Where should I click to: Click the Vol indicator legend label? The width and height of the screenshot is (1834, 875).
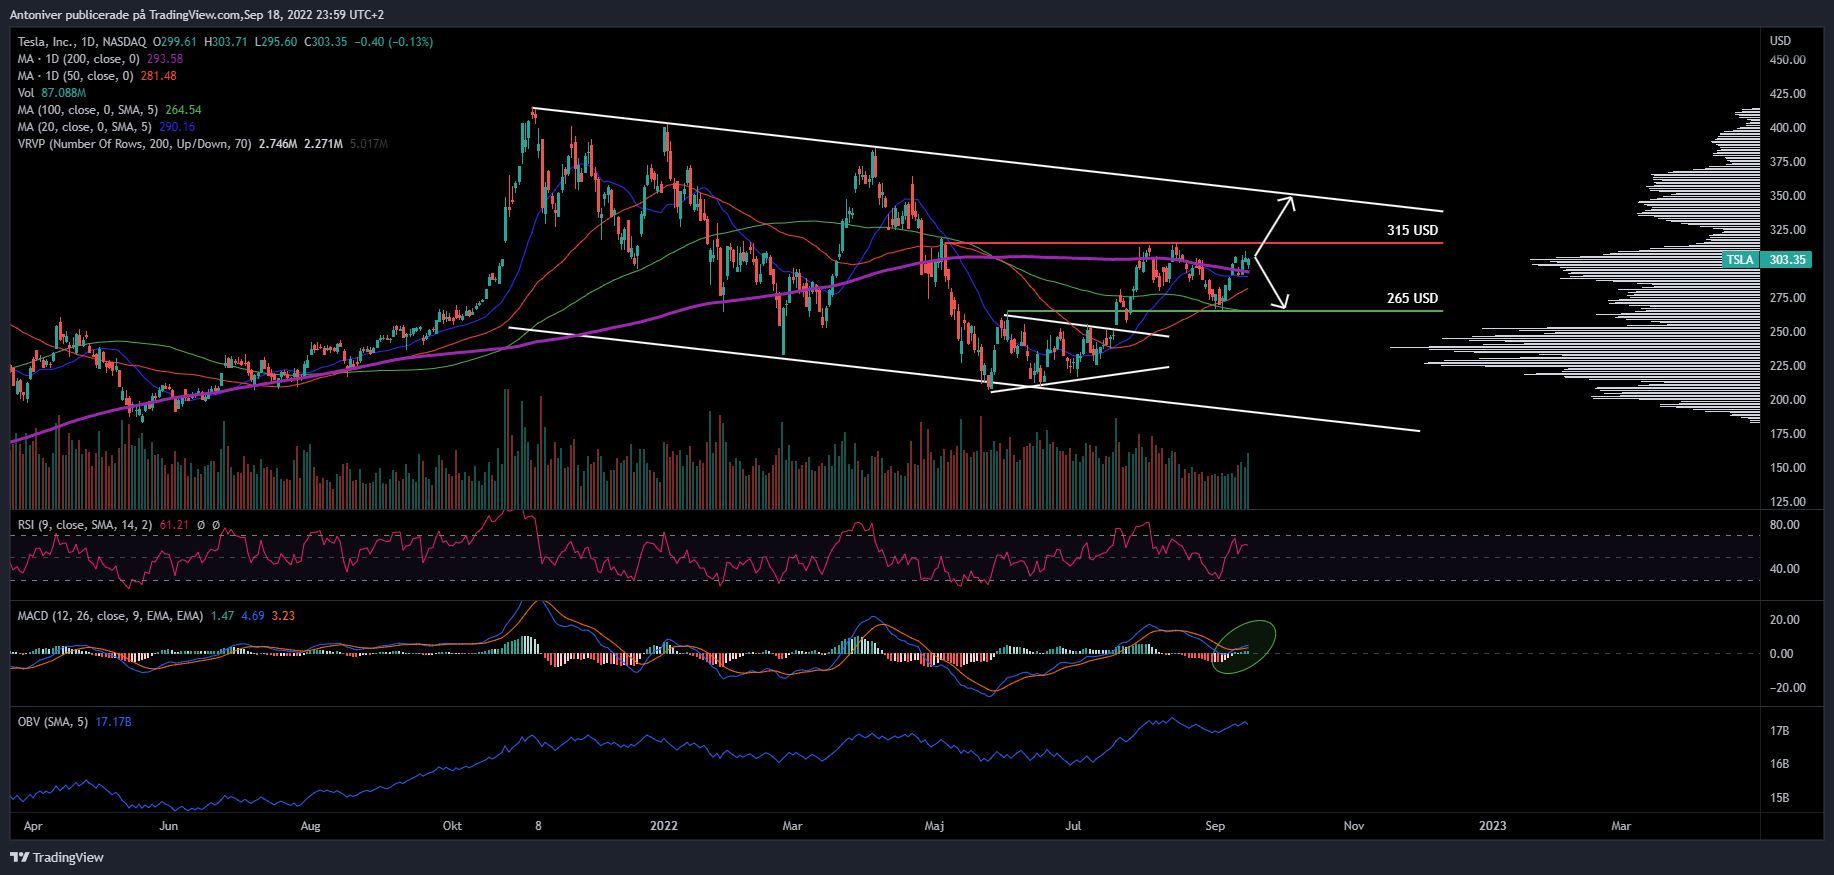coord(26,93)
